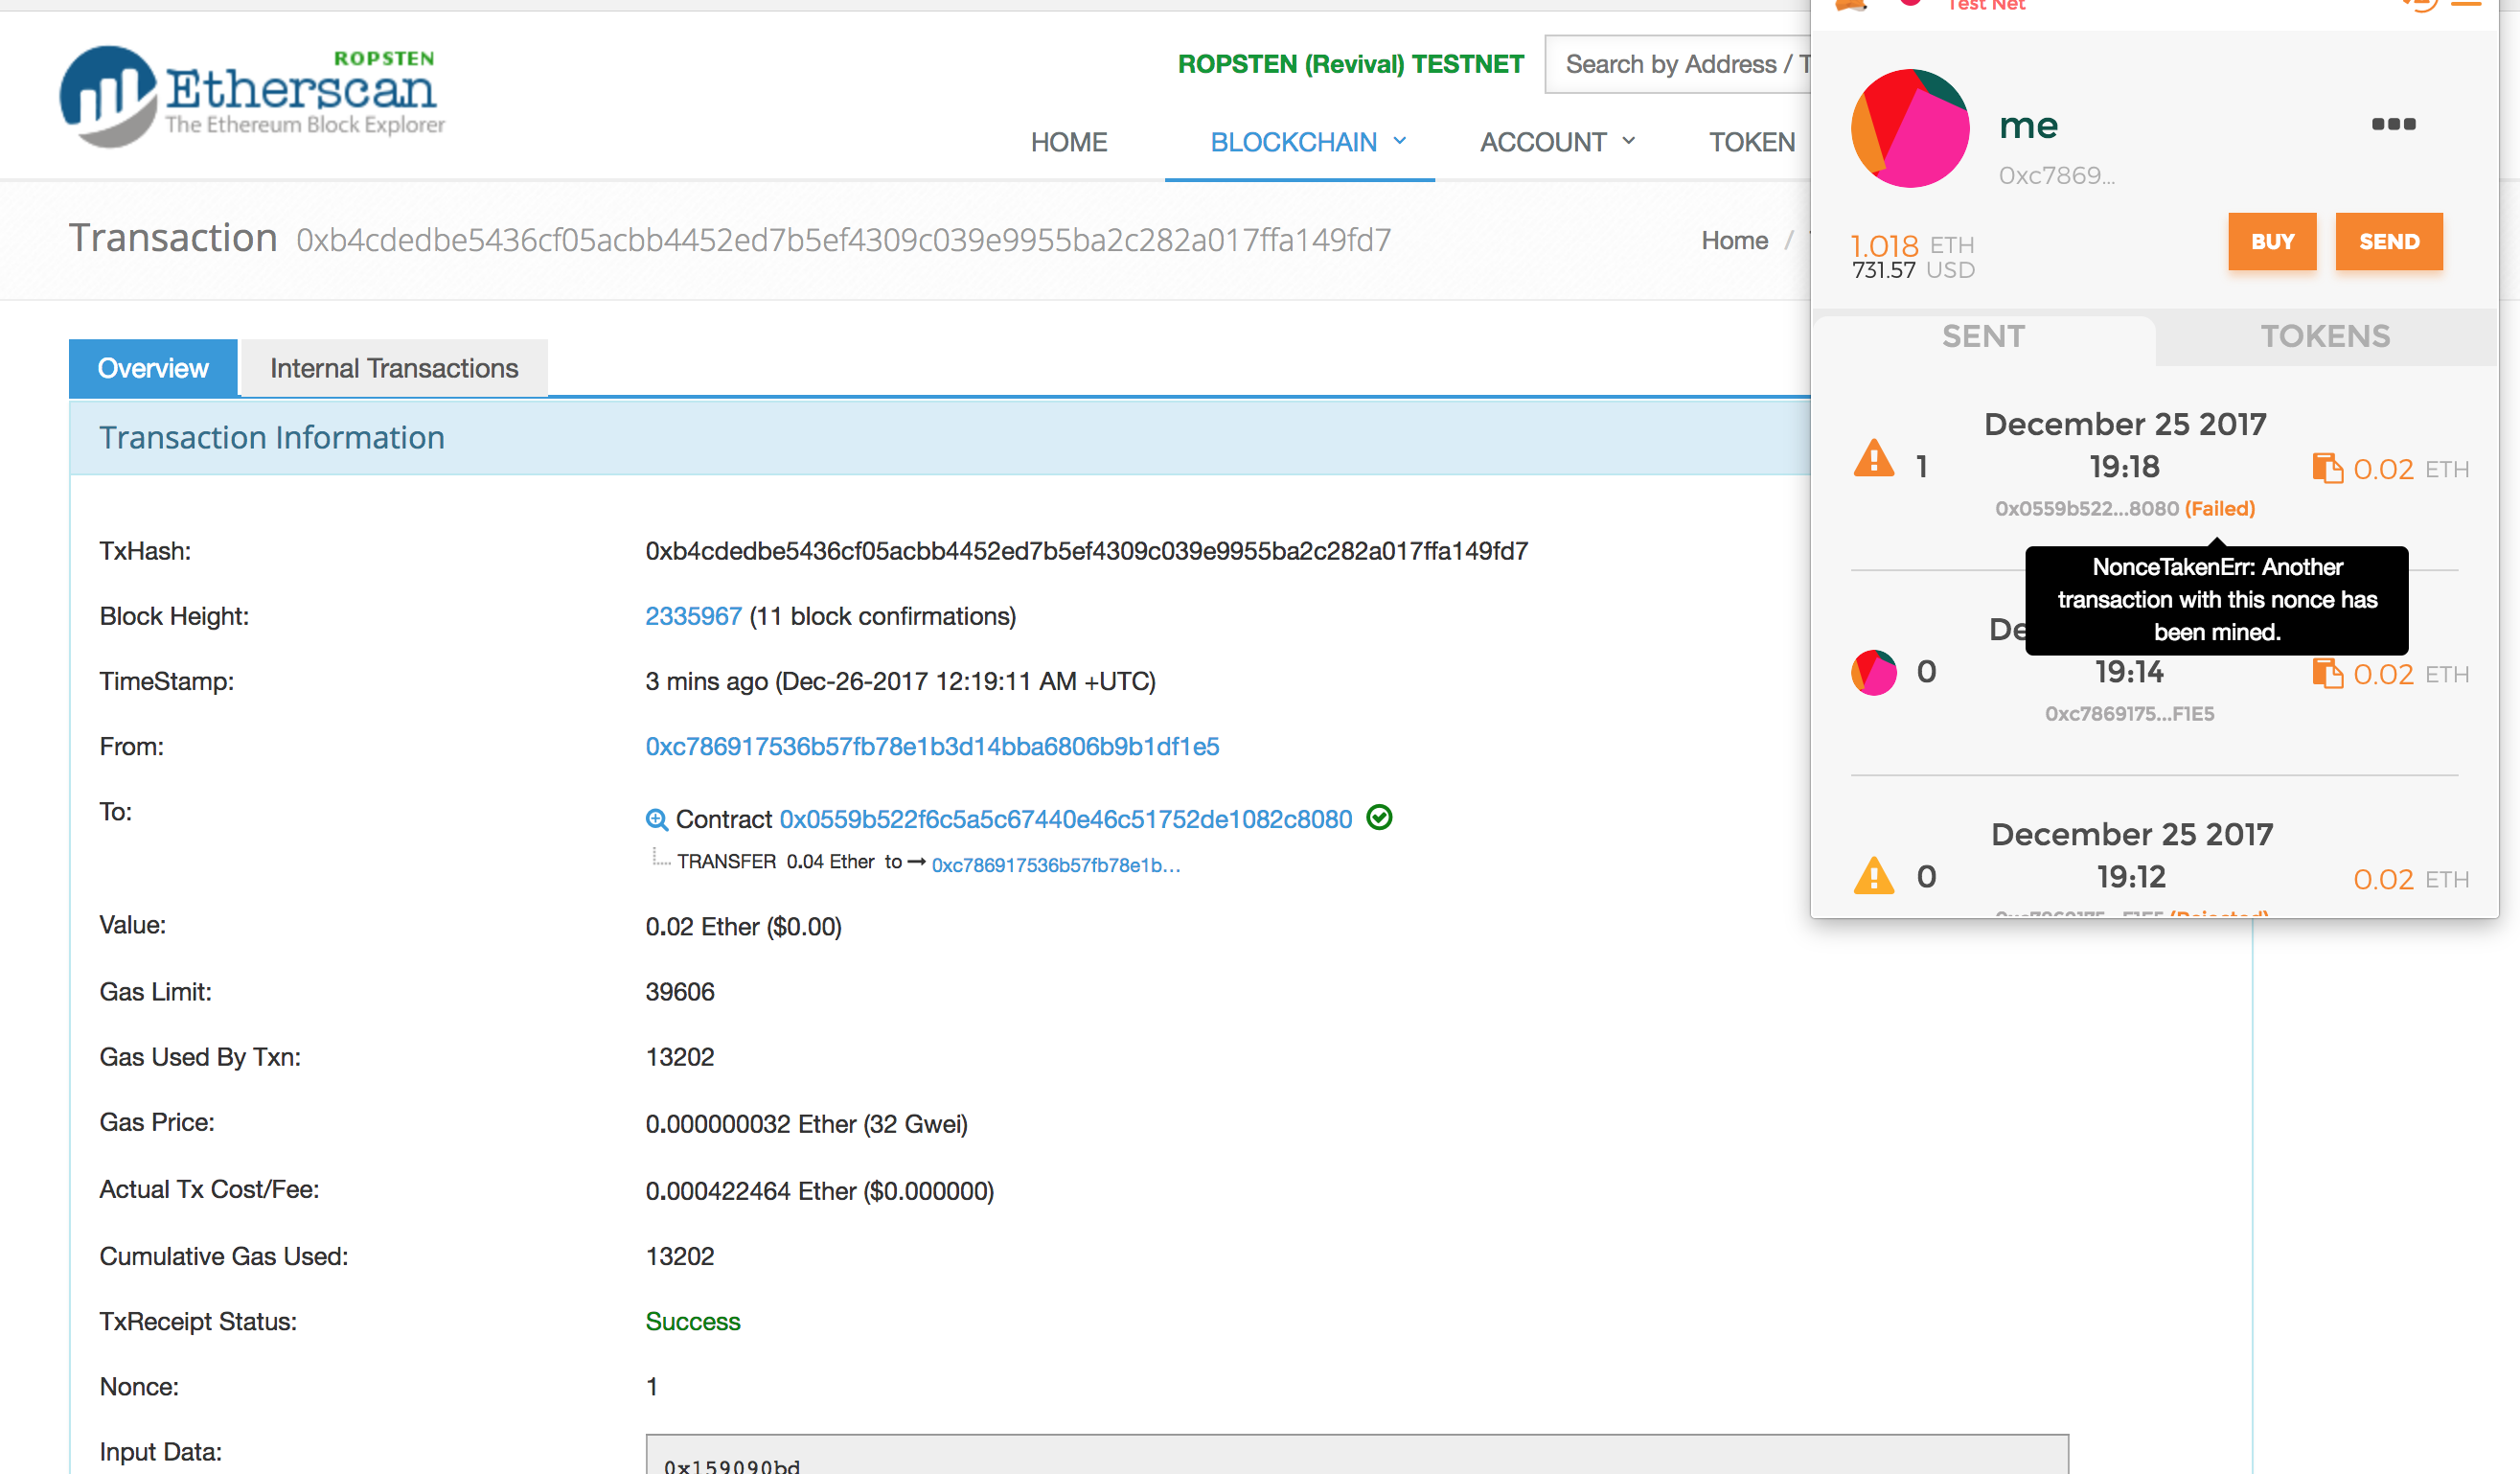This screenshot has height=1474, width=2520.
Task: Expand the BLOCKCHAIN navigation dropdown
Action: (x=1299, y=142)
